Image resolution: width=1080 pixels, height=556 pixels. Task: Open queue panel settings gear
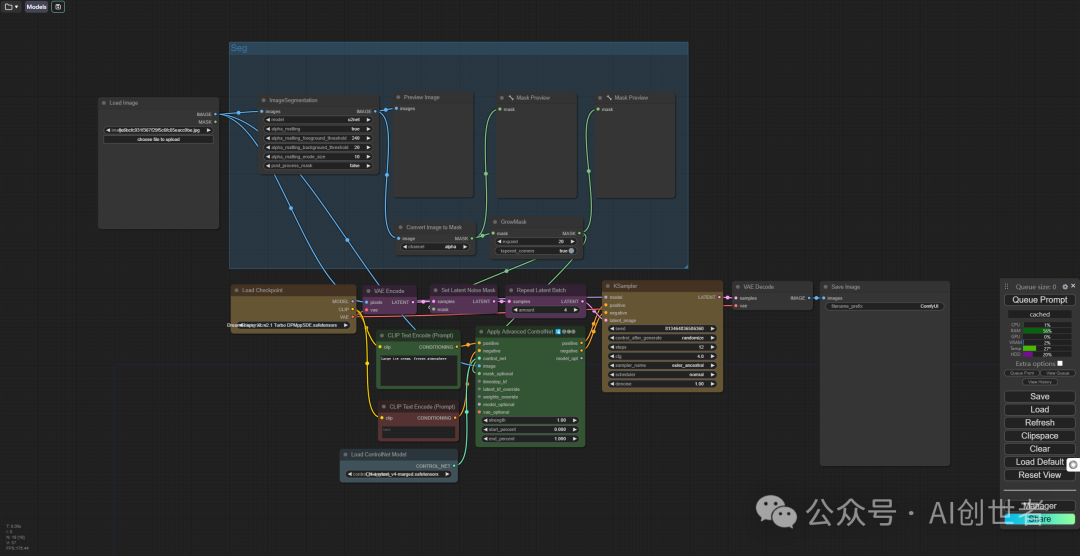point(1066,286)
